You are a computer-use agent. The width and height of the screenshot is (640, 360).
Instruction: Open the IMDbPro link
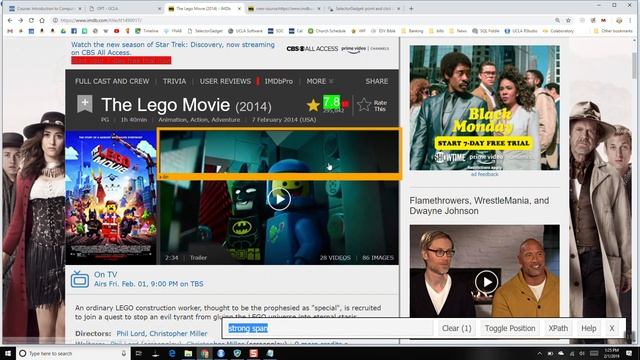click(278, 81)
